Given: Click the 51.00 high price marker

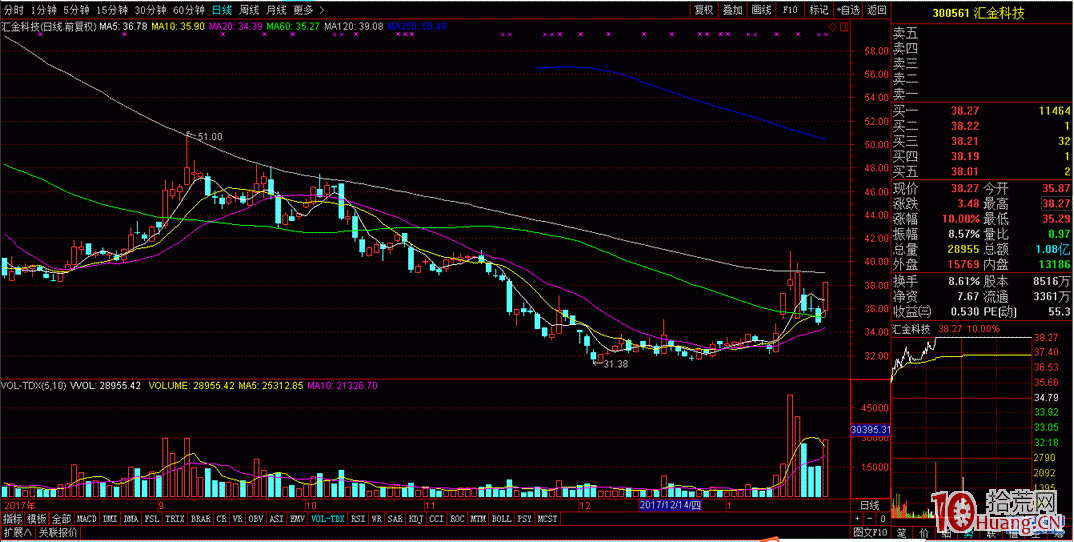Looking at the screenshot, I should 210,137.
